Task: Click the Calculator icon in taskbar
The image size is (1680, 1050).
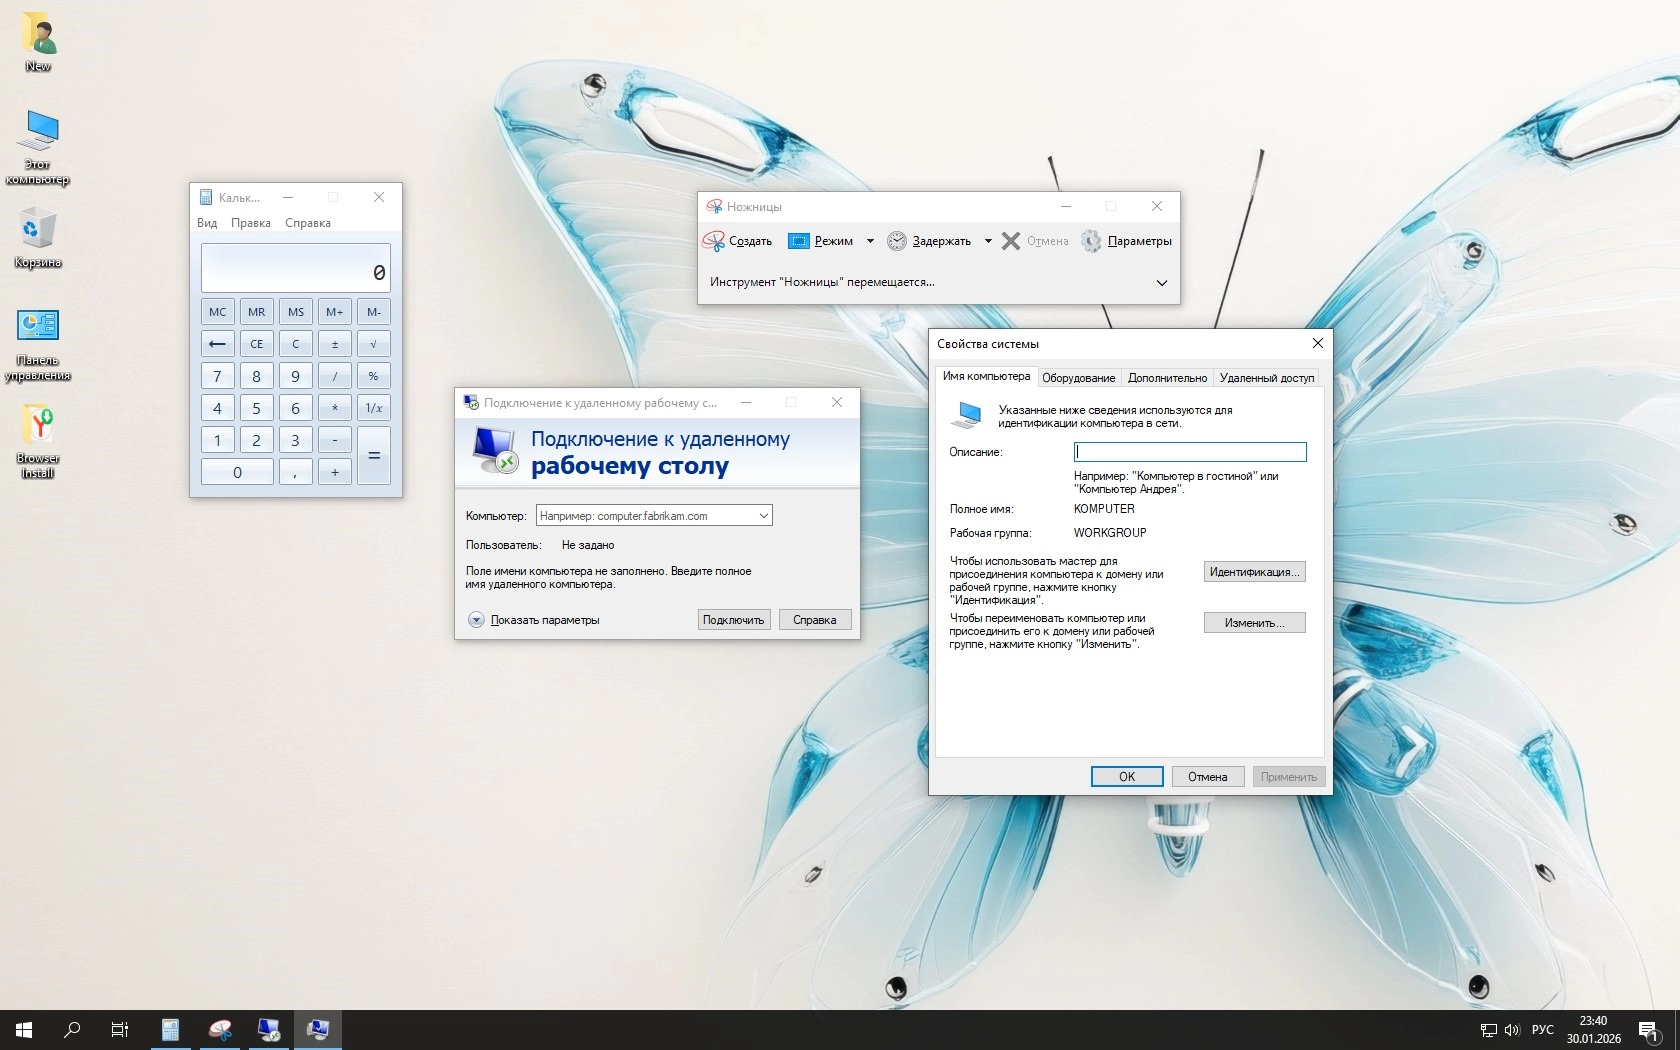Action: coord(171,1029)
